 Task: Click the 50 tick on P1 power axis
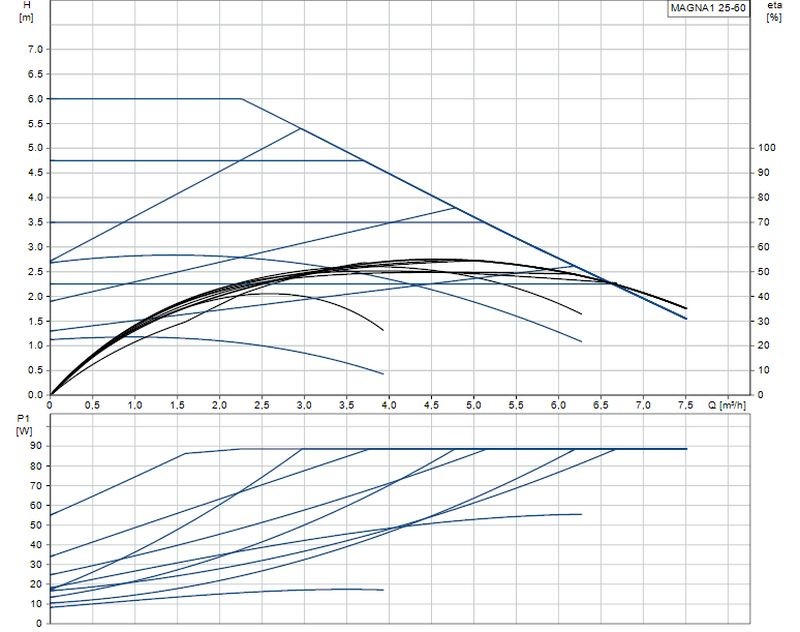[37, 525]
